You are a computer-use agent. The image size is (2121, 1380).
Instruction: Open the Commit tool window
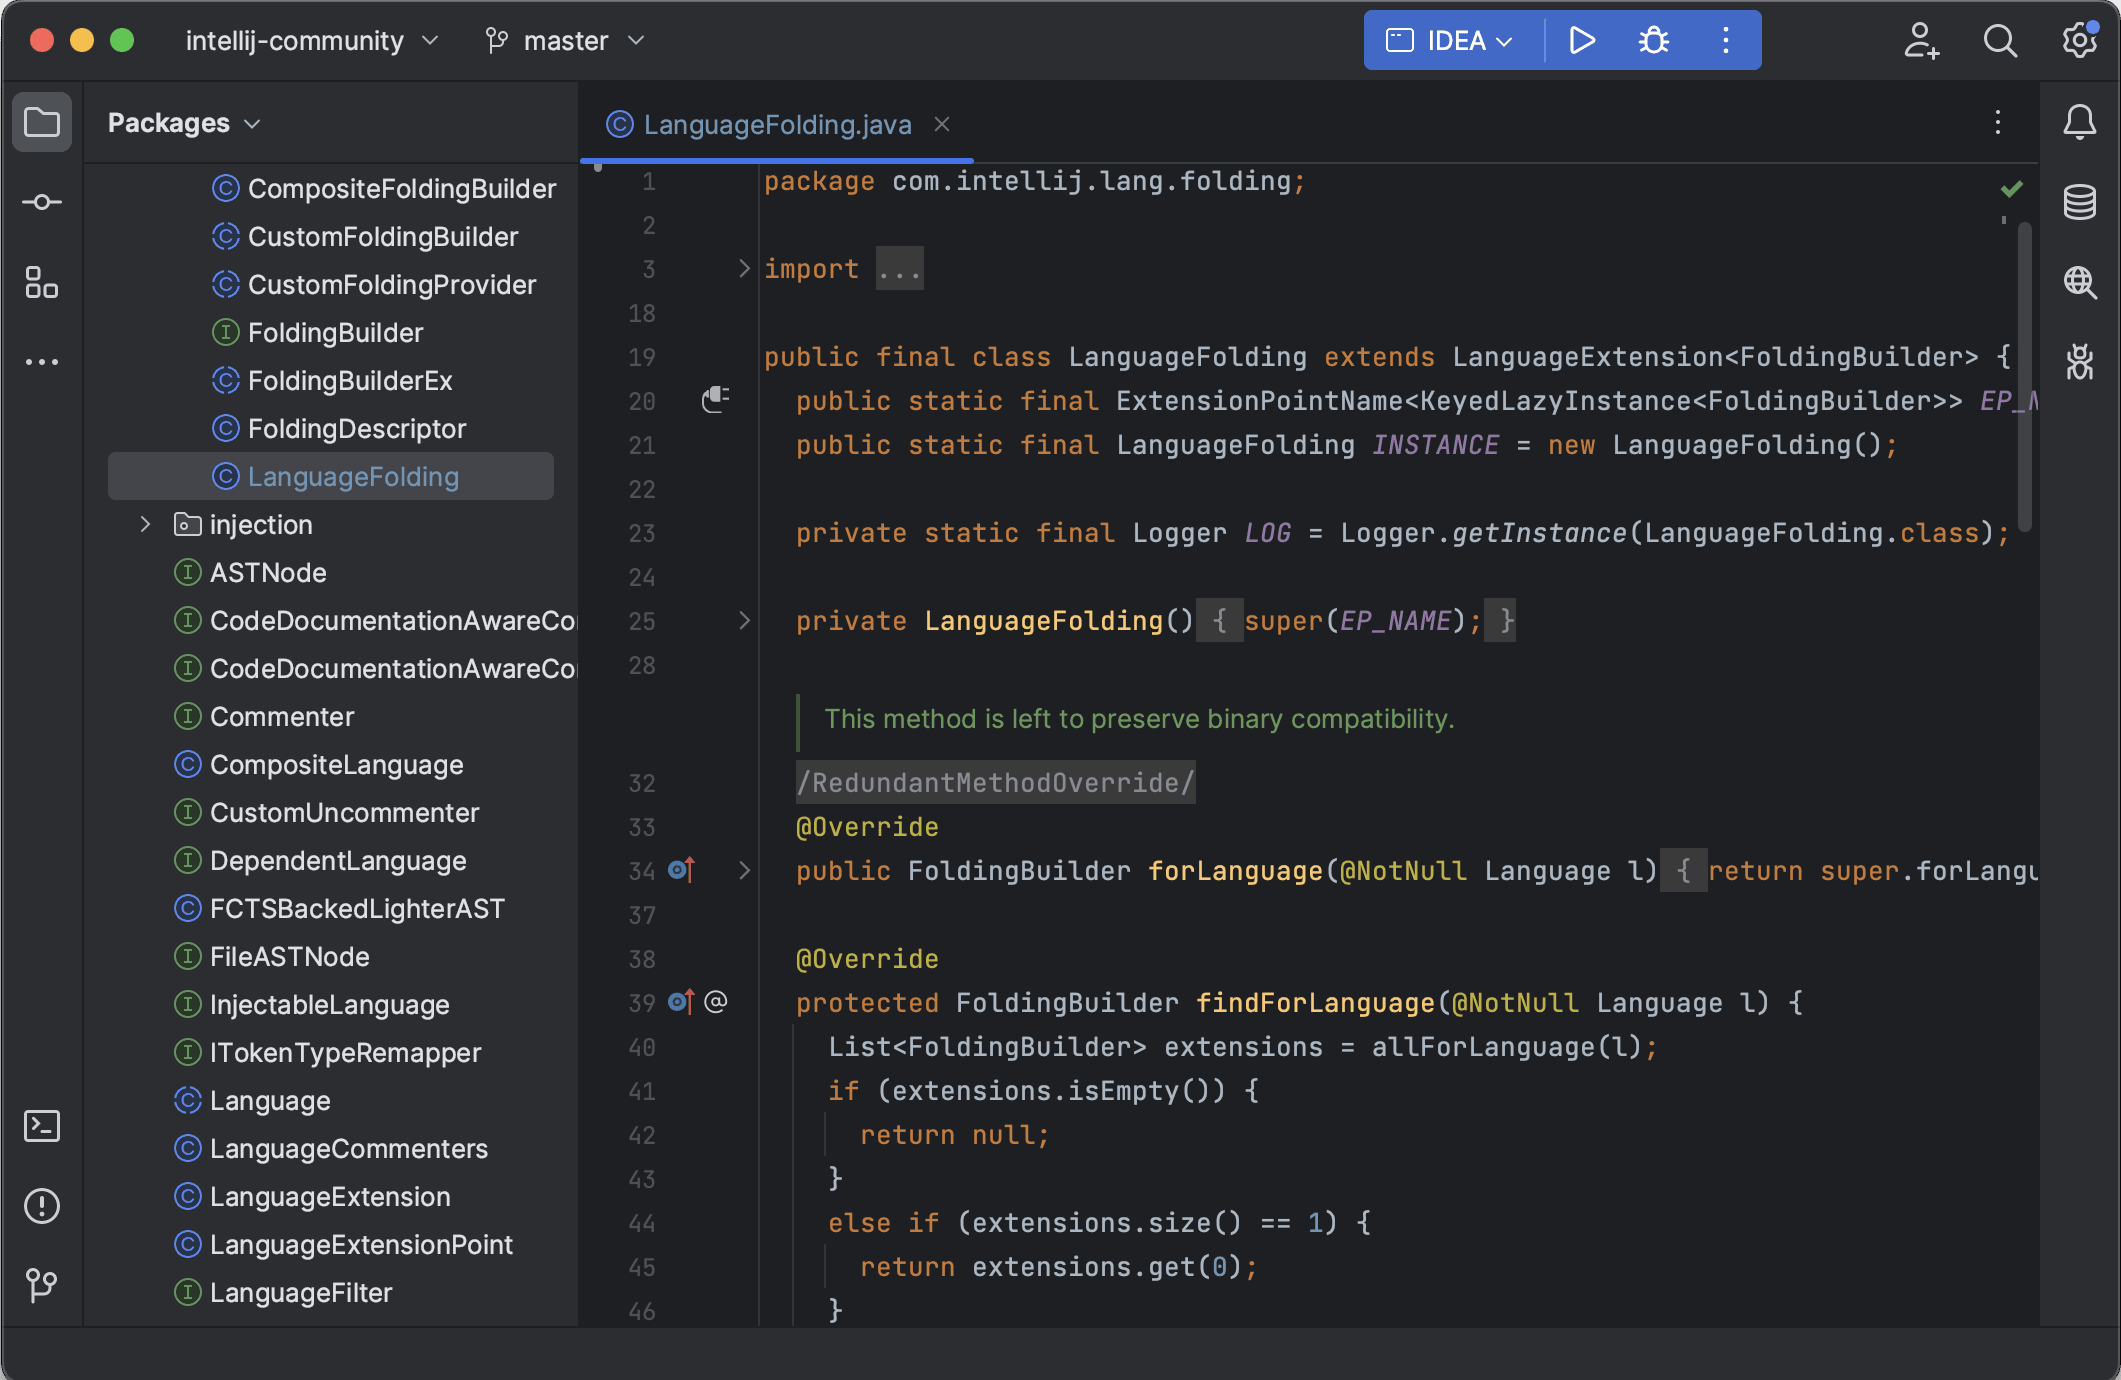click(x=42, y=202)
